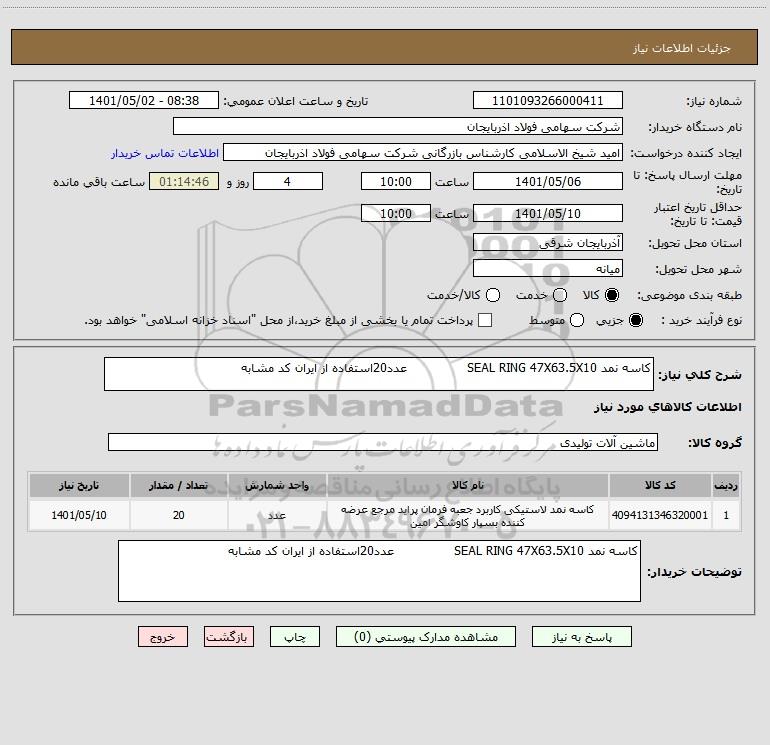Click the ردیف column header
This screenshot has height=745, width=770.
point(726,485)
